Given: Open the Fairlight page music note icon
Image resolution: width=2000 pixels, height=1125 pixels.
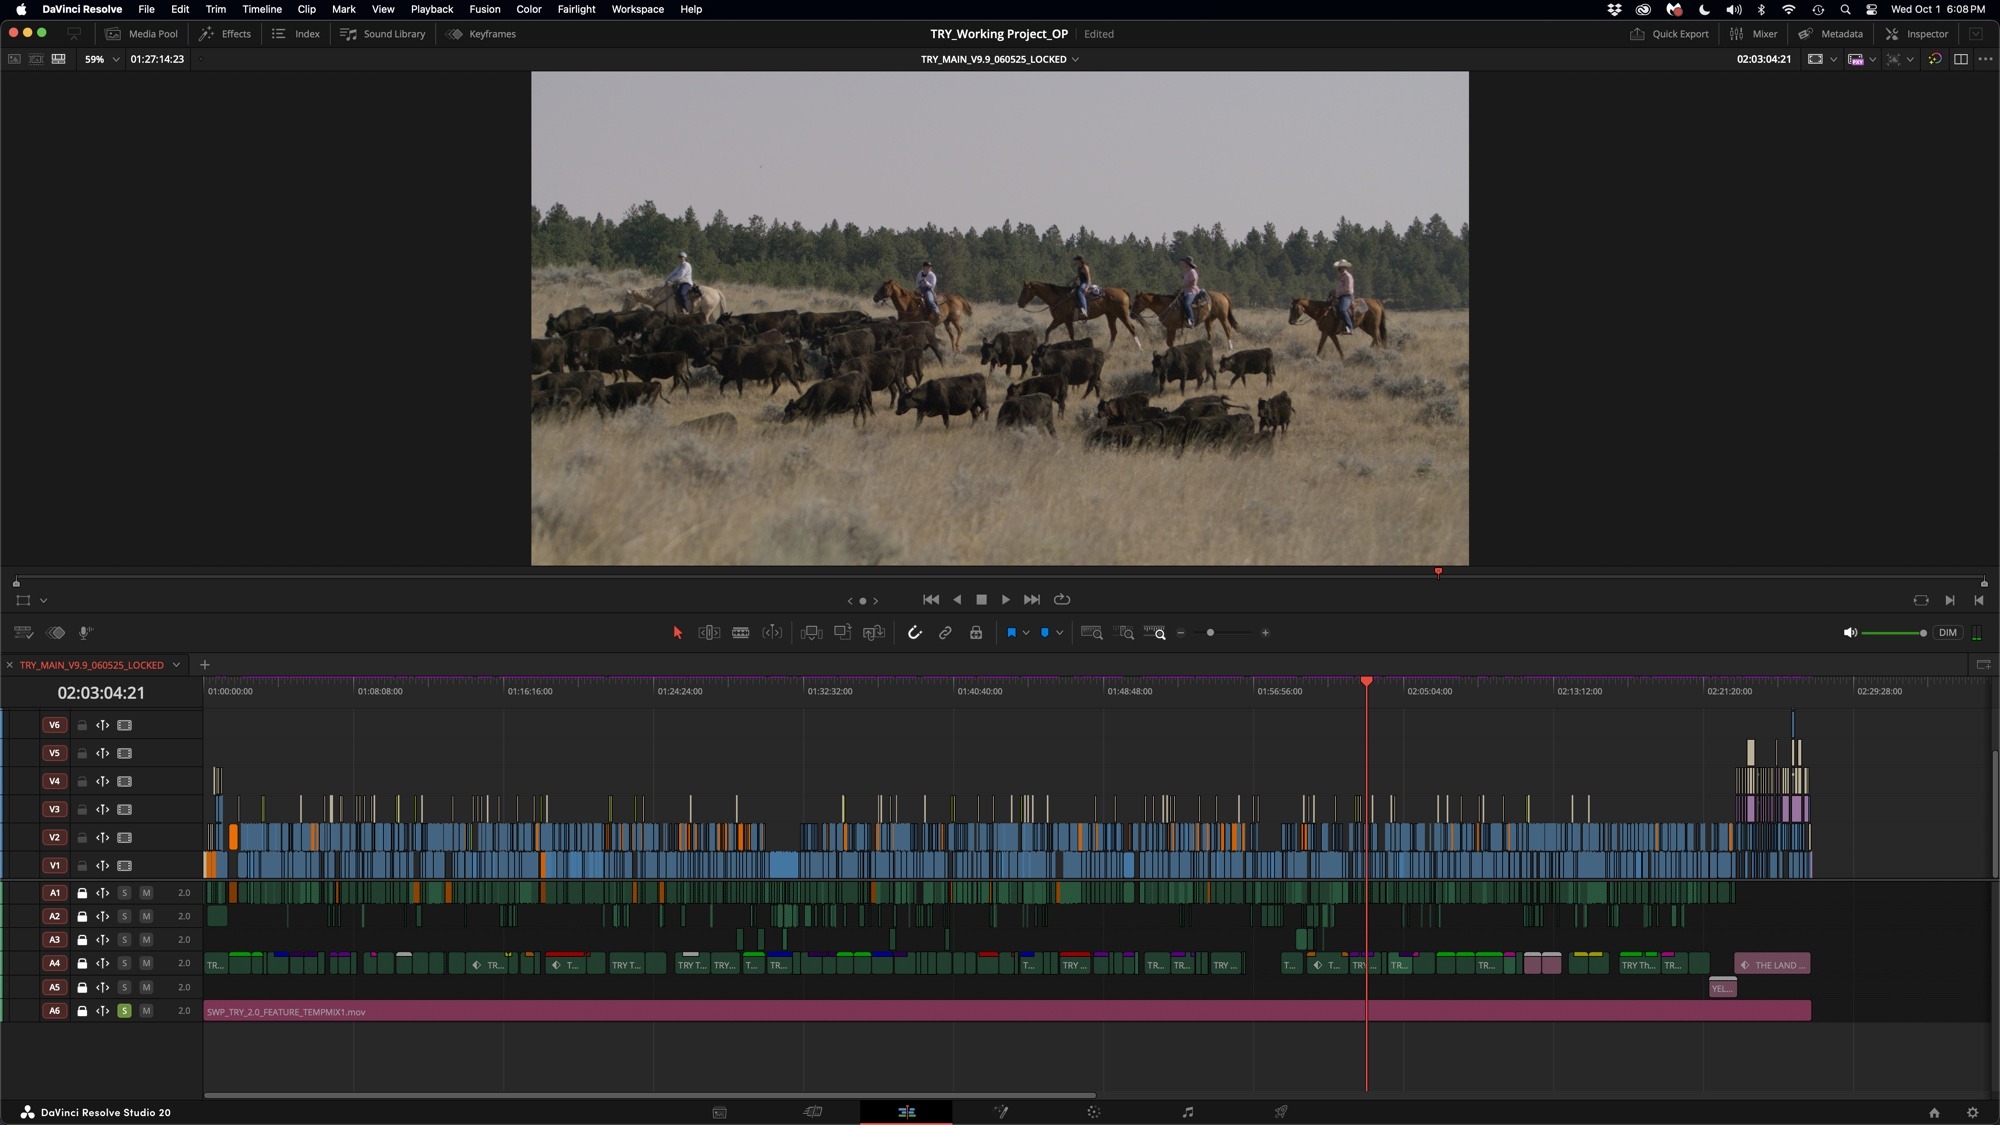Looking at the screenshot, I should 1187,1112.
